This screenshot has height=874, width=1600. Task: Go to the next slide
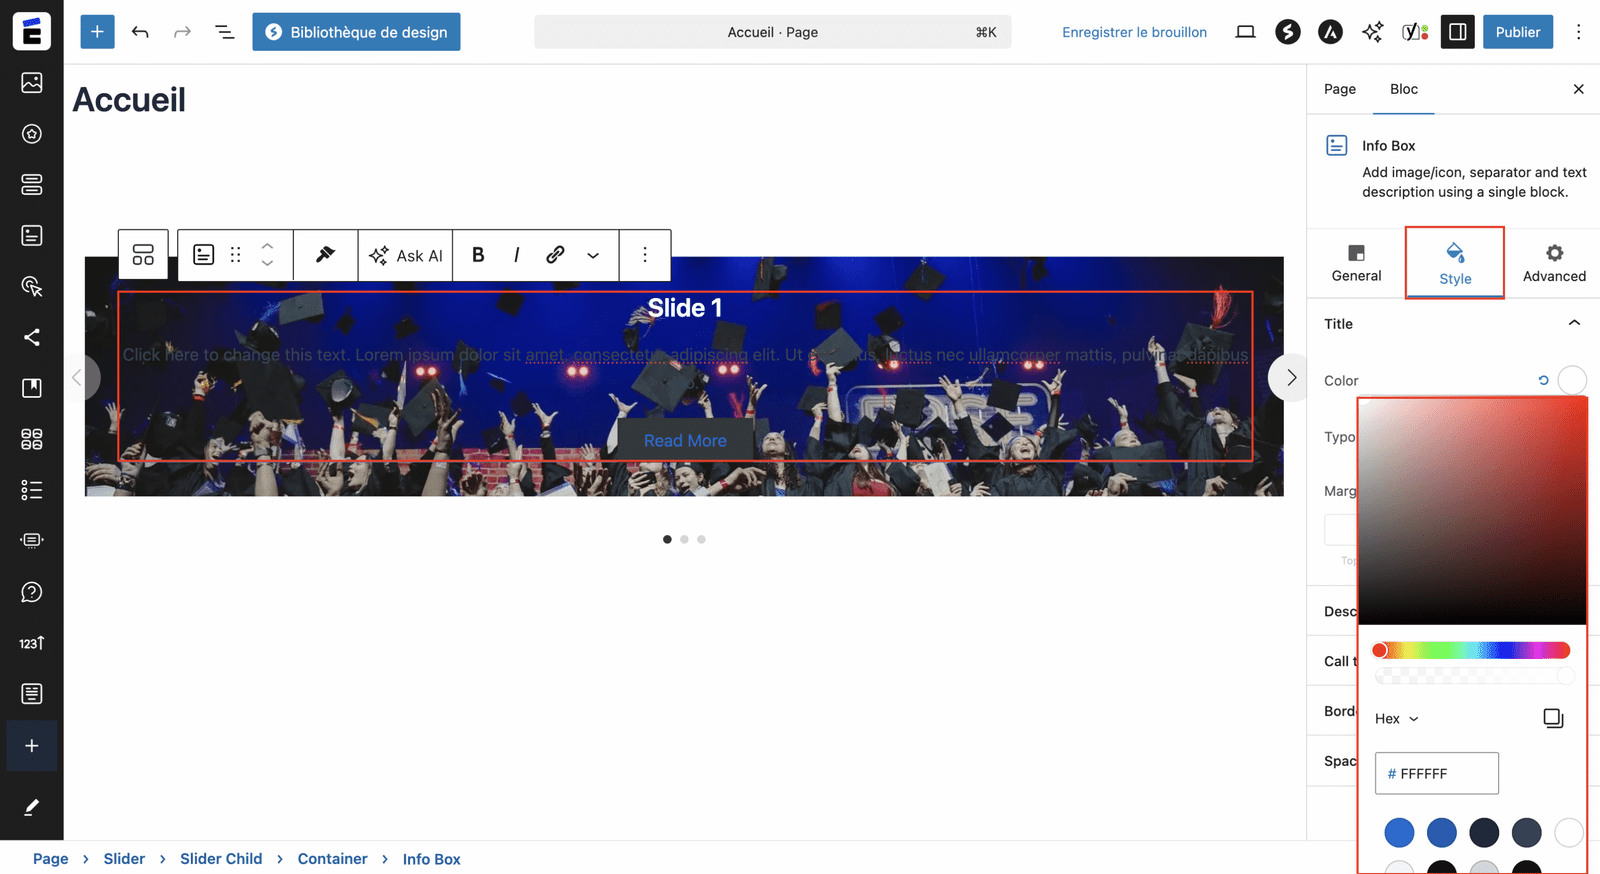[x=1290, y=378]
